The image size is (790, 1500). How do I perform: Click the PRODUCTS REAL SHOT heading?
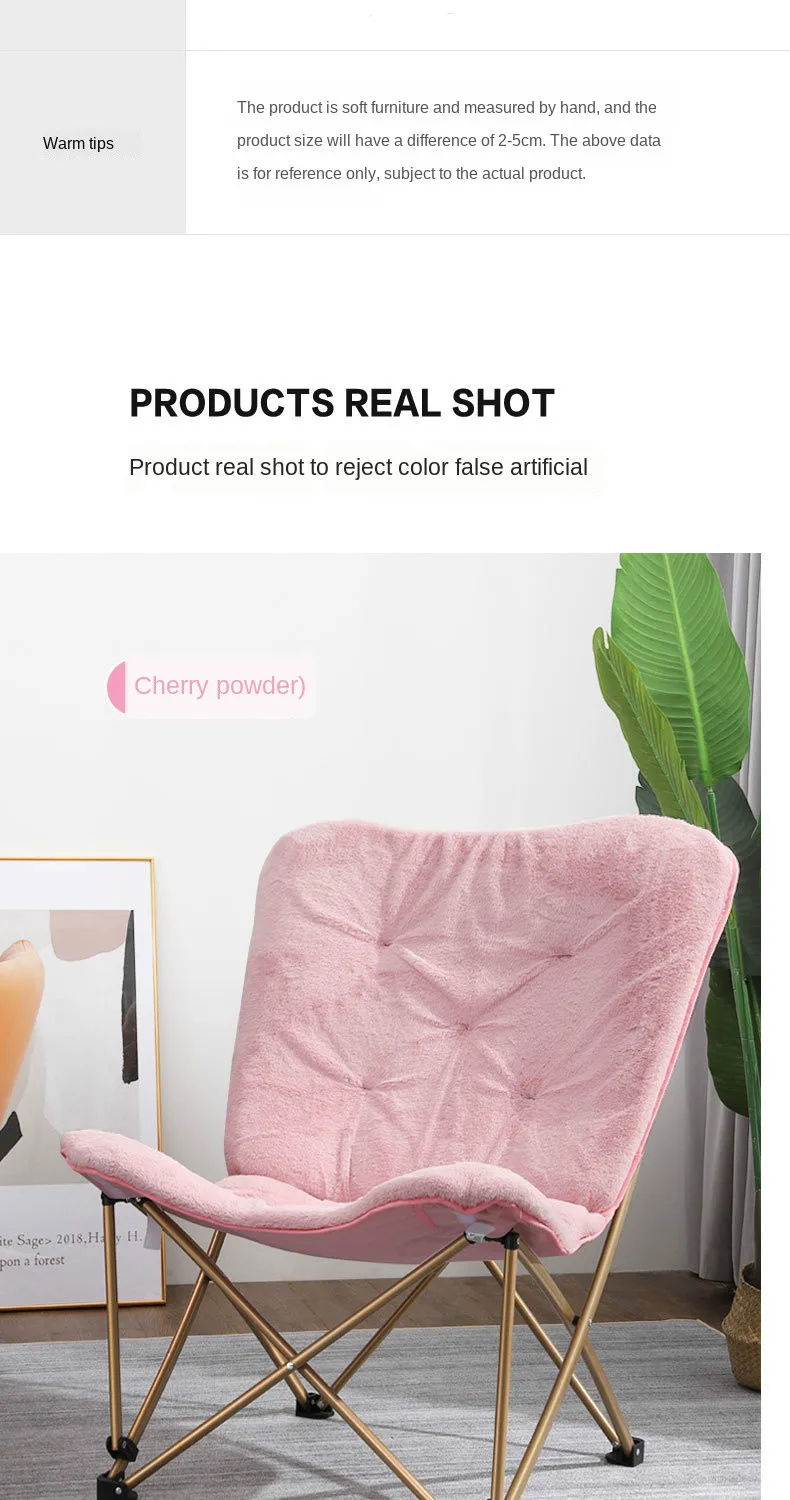click(x=342, y=403)
